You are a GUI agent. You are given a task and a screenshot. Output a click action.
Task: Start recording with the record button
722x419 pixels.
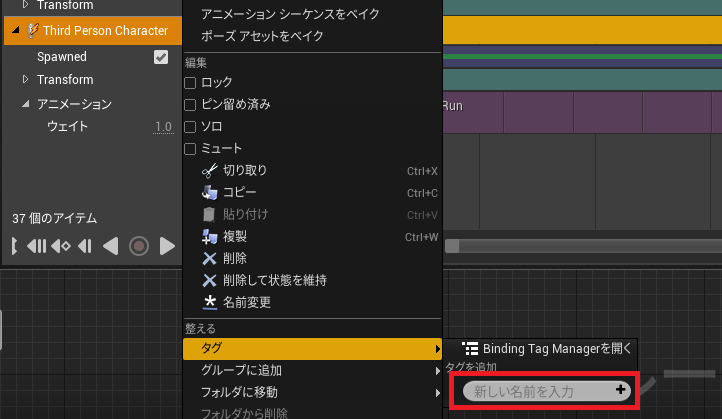[x=139, y=246]
